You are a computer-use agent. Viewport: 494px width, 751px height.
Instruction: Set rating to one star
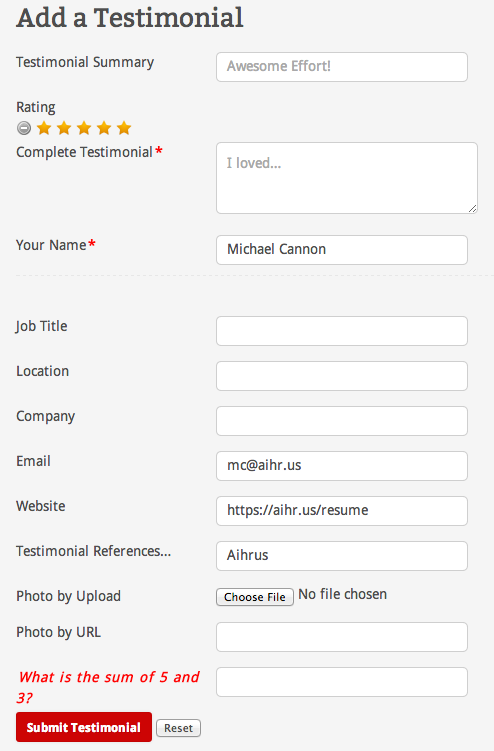click(x=44, y=128)
